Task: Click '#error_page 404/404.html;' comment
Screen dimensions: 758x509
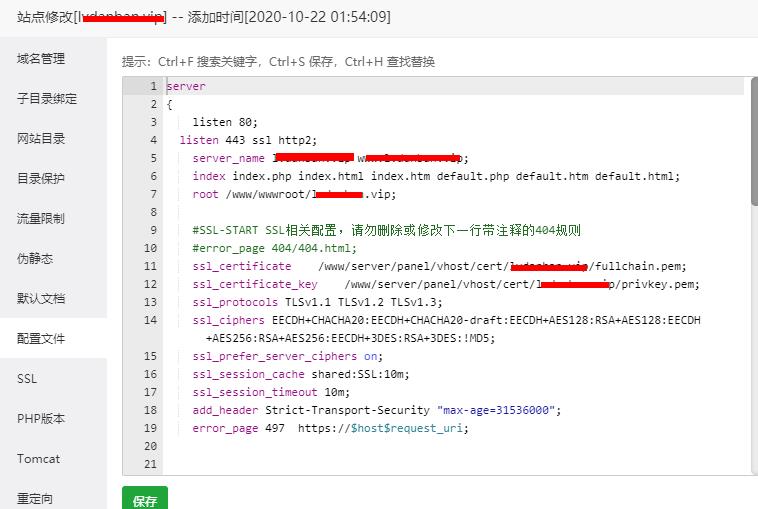Action: (275, 248)
